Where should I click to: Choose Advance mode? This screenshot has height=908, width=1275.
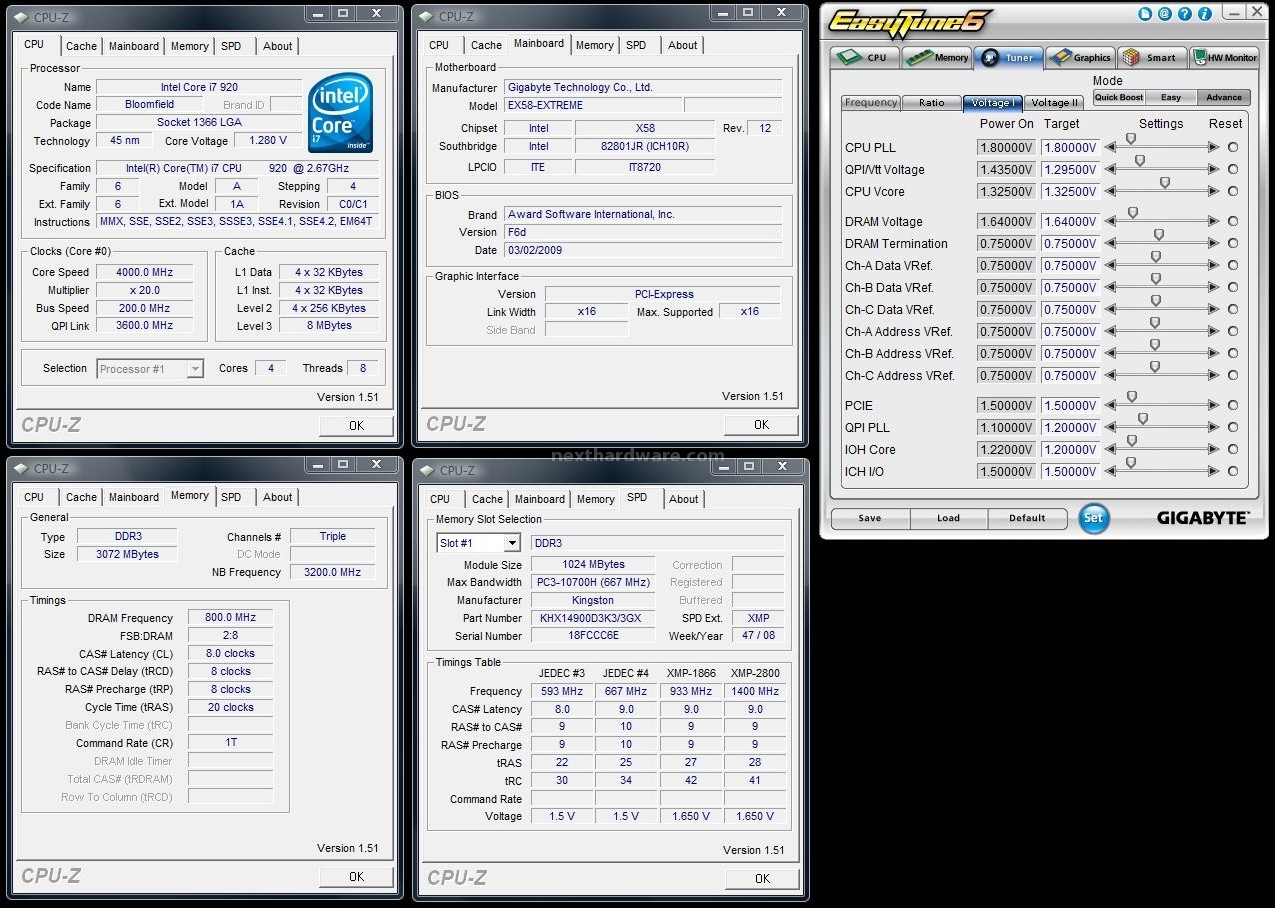click(x=1223, y=98)
